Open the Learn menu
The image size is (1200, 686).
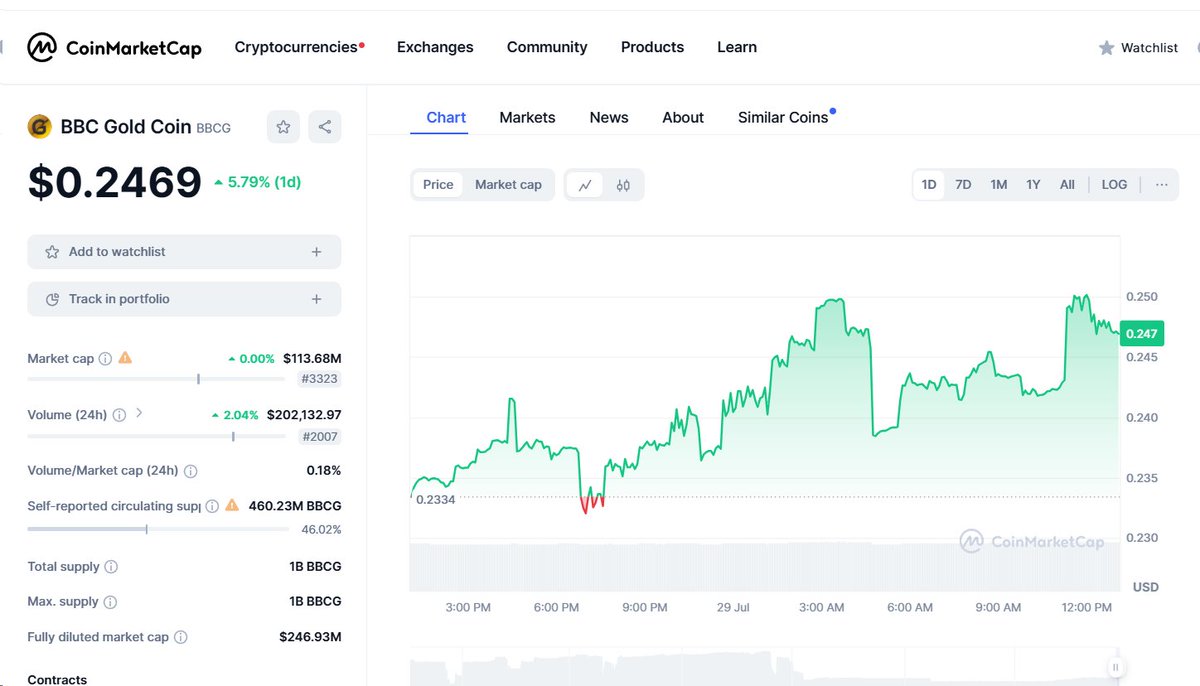[x=737, y=47]
